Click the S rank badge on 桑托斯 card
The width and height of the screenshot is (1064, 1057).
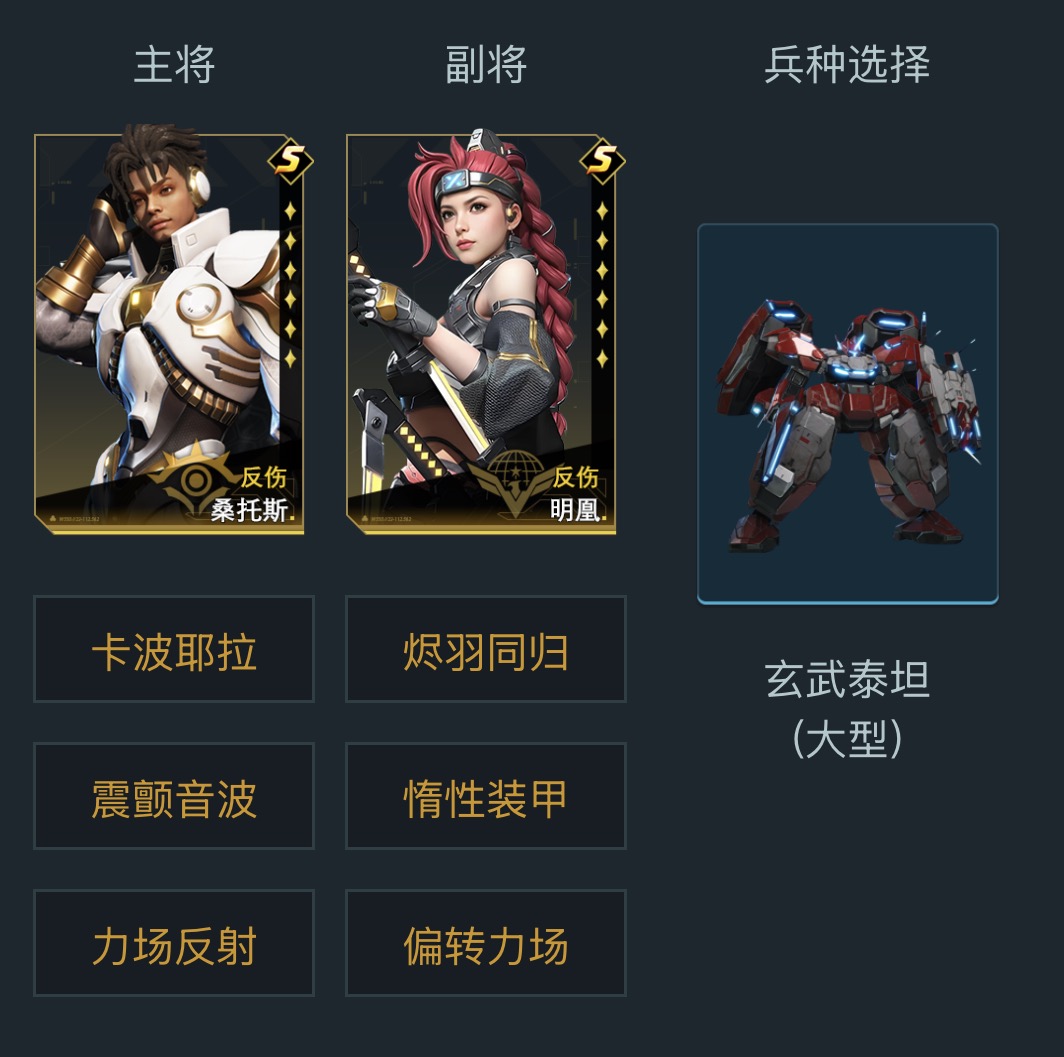(x=290, y=161)
